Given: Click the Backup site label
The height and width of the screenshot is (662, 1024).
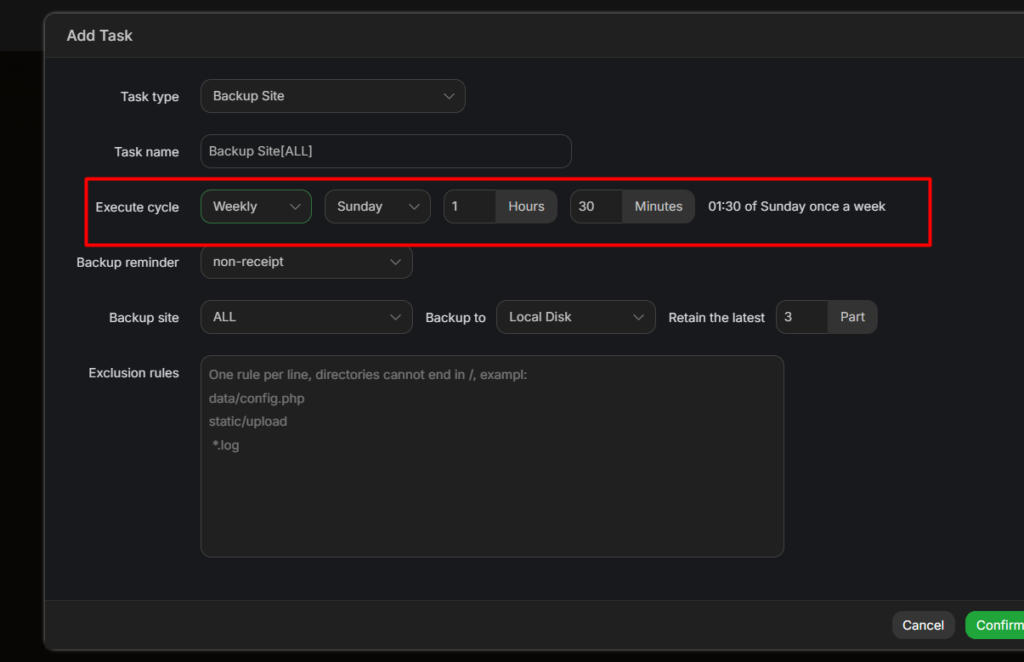Looking at the screenshot, I should pyautogui.click(x=144, y=317).
